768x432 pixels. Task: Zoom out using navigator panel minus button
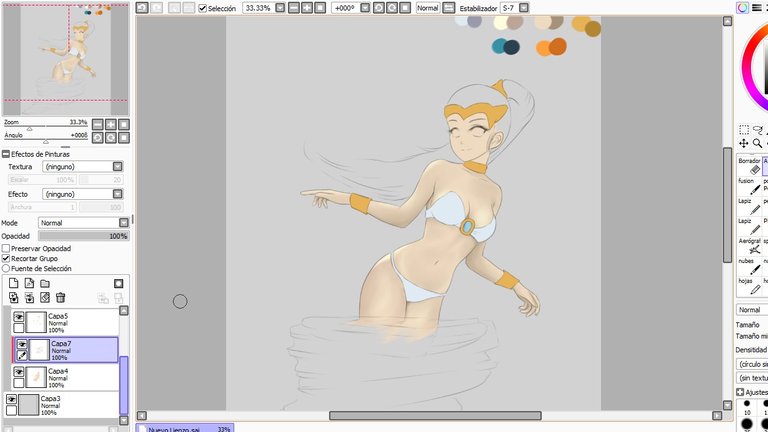click(x=98, y=124)
